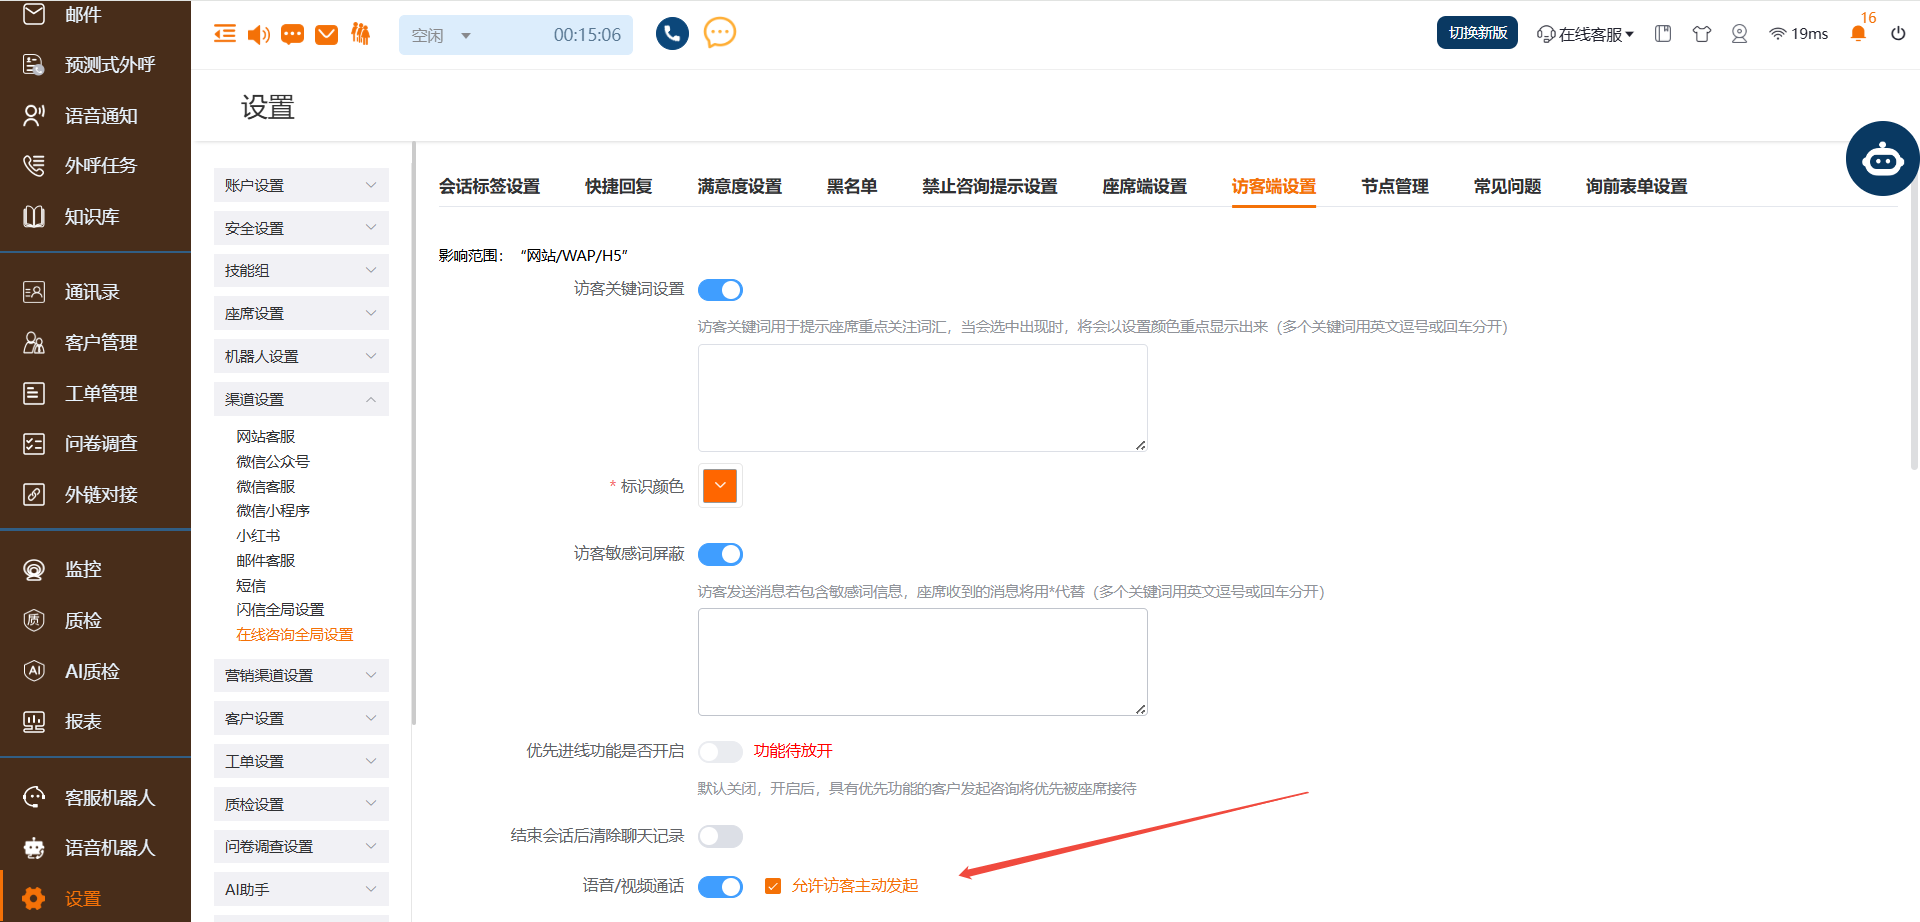1920x922 pixels.
Task: Expand the 机器人设置 section
Action: click(x=301, y=356)
